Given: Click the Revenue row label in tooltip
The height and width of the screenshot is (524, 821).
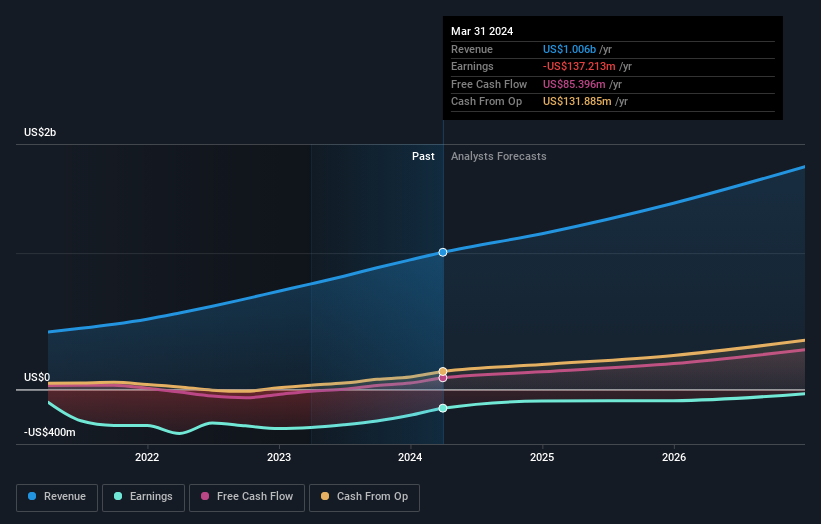Looking at the screenshot, I should (x=472, y=49).
